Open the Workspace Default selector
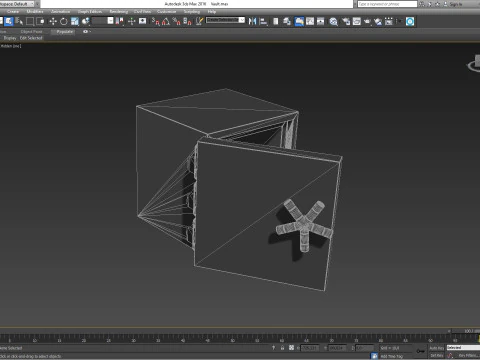The width and height of the screenshot is (480, 360). (18, 4)
